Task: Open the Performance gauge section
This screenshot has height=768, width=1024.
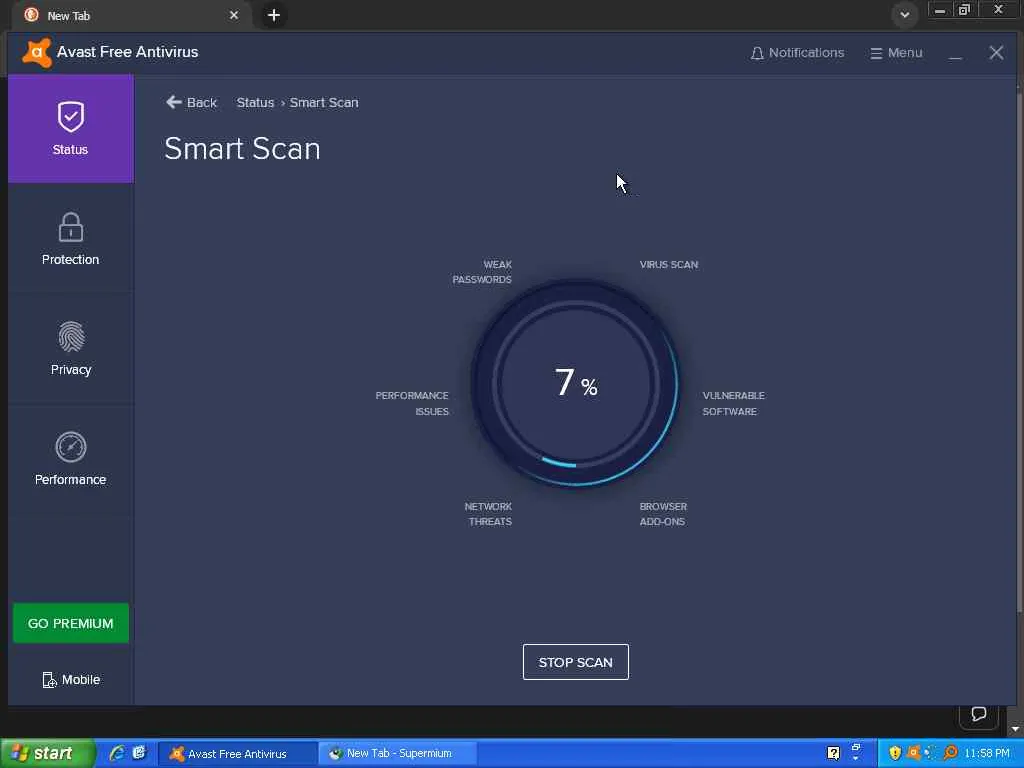Action: click(71, 458)
